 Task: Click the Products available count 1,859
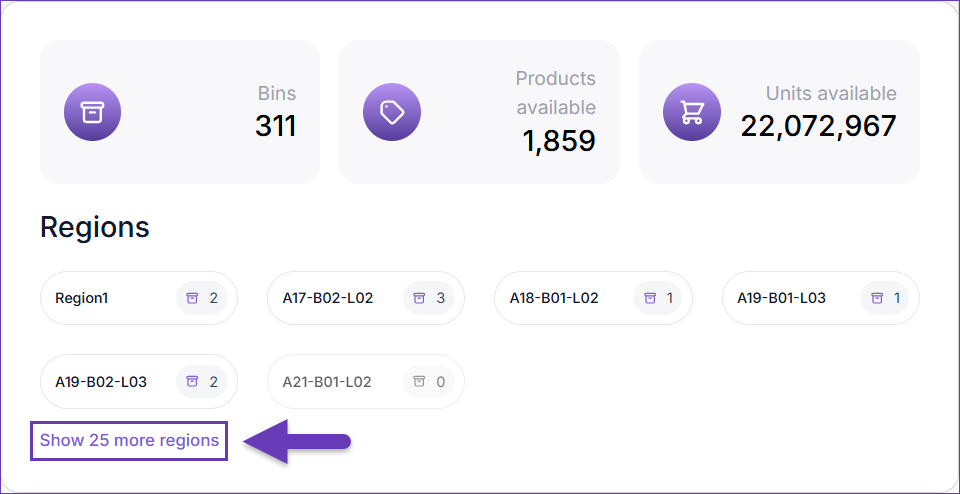[558, 141]
